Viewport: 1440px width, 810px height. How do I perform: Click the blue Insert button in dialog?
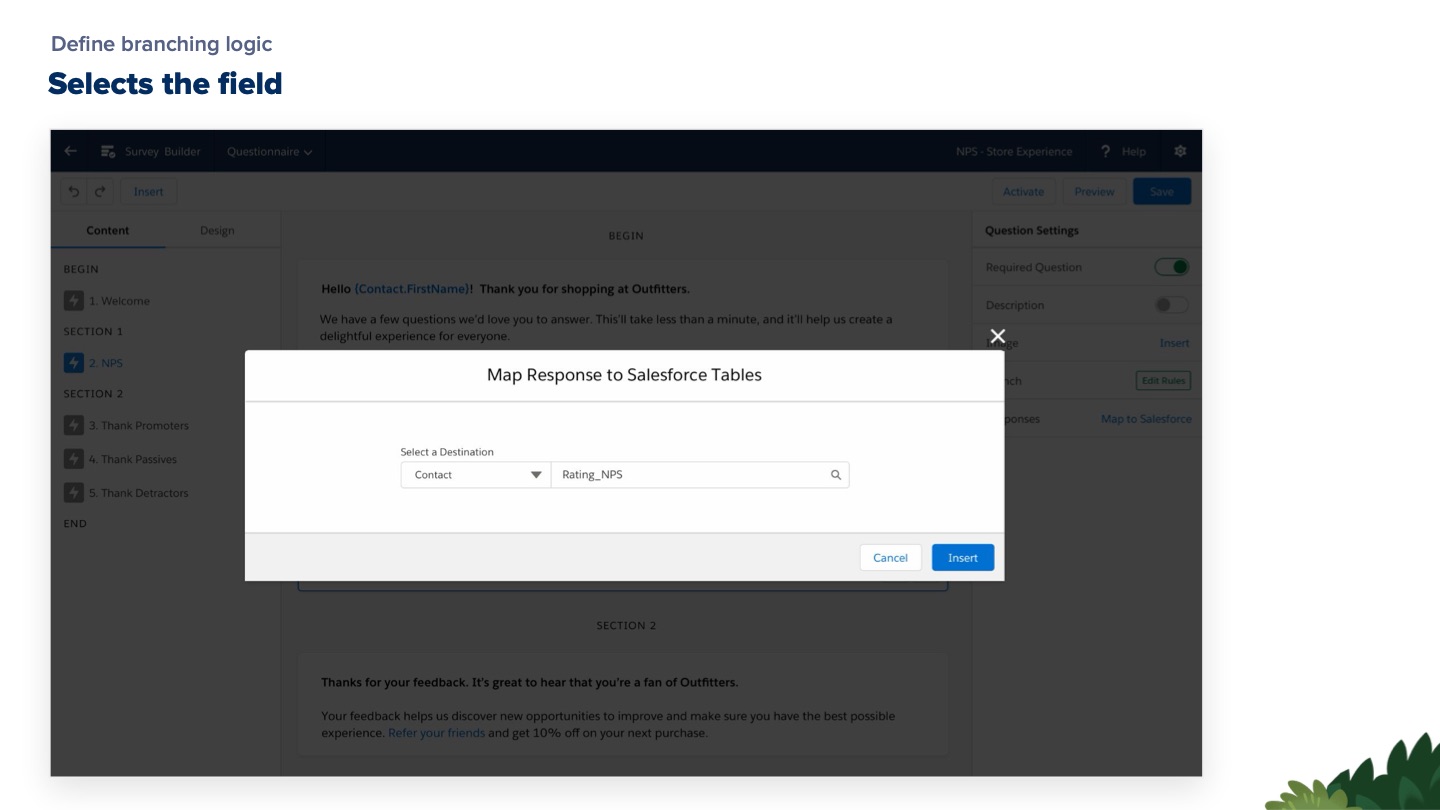(x=963, y=558)
